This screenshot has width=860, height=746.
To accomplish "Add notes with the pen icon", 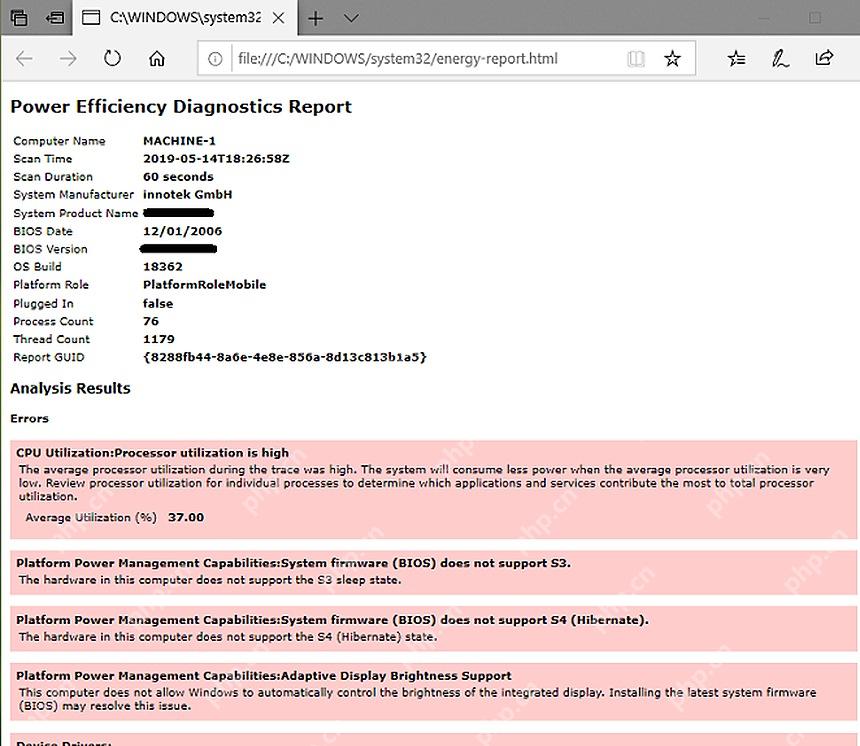I will (780, 58).
